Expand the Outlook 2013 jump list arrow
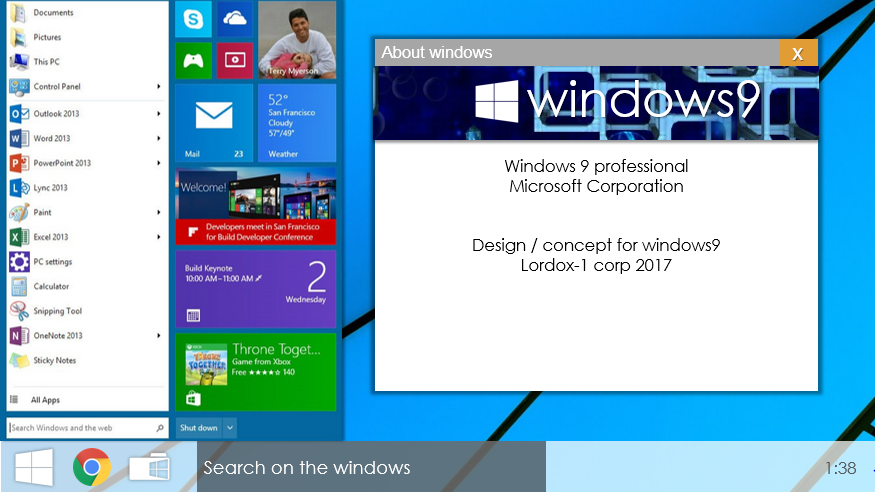The height and width of the screenshot is (492, 875). pos(158,114)
